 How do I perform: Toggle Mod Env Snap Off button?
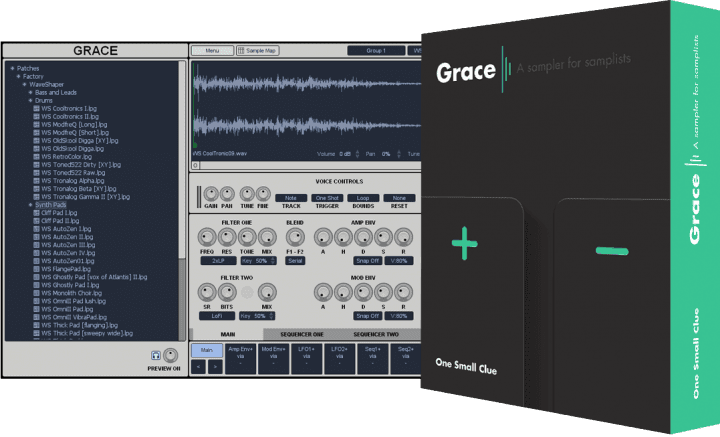(x=367, y=316)
